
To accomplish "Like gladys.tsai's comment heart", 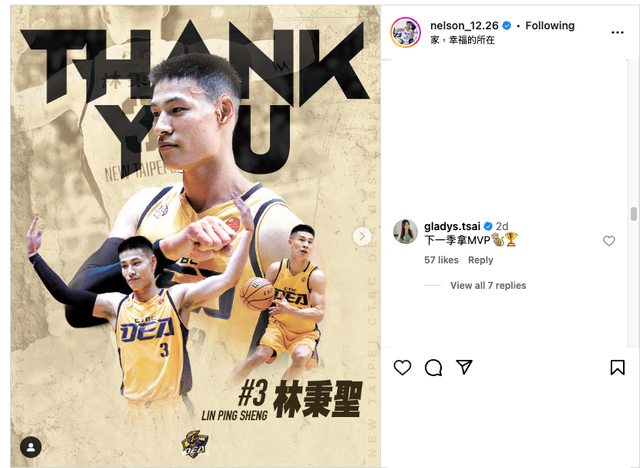I will click(609, 241).
